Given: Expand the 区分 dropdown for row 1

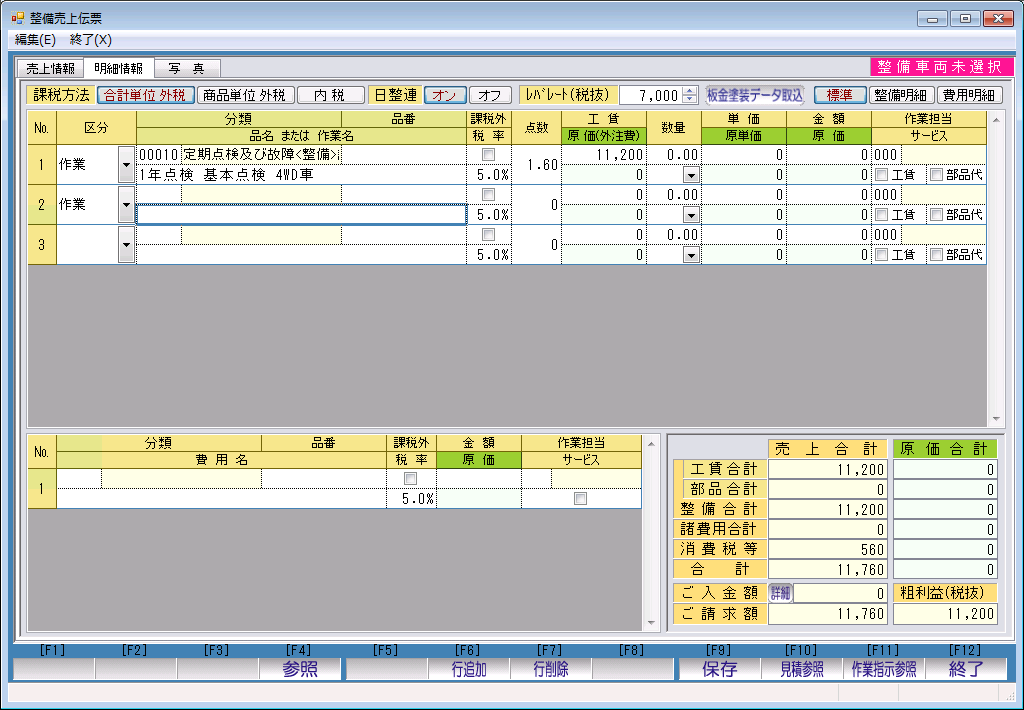Looking at the screenshot, I should [x=126, y=165].
